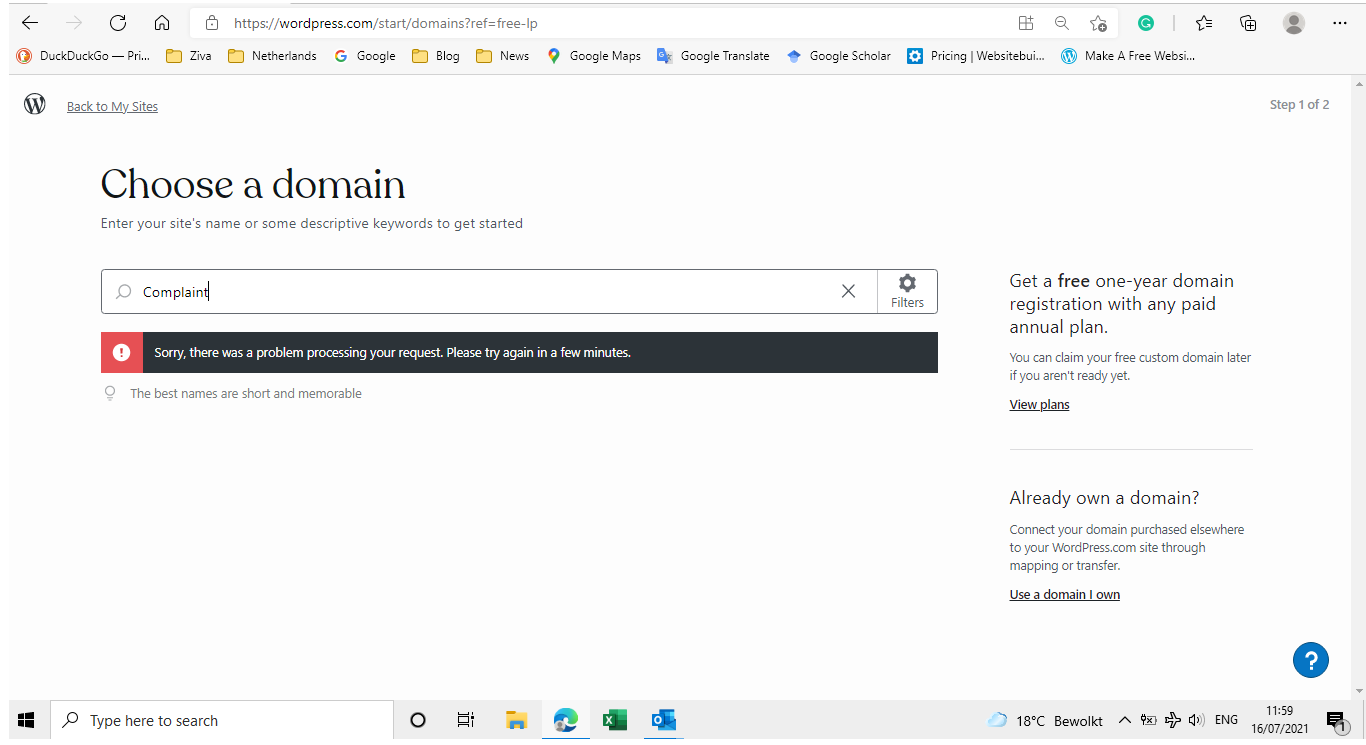Click the volume speaker icon in the tray
The image size is (1366, 745).
click(1197, 720)
